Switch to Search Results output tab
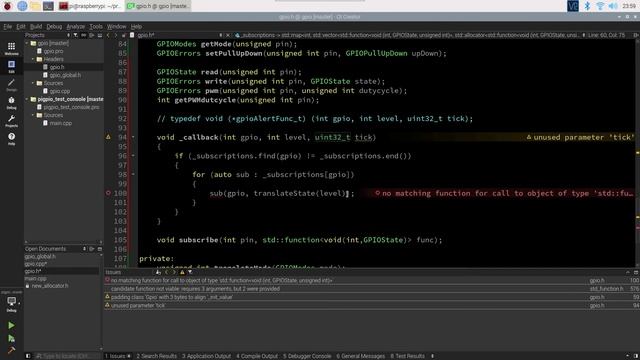 [x=157, y=356]
